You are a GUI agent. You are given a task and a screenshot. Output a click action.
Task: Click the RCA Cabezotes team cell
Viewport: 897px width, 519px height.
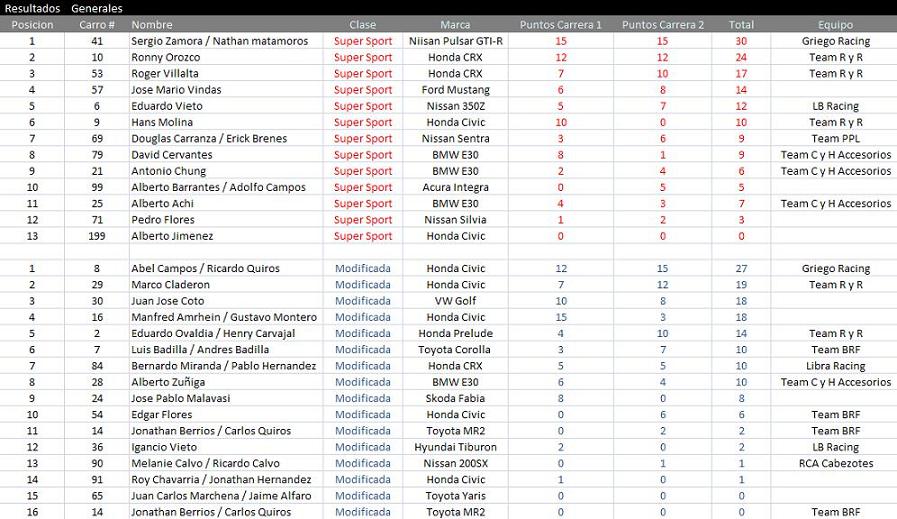tap(835, 463)
